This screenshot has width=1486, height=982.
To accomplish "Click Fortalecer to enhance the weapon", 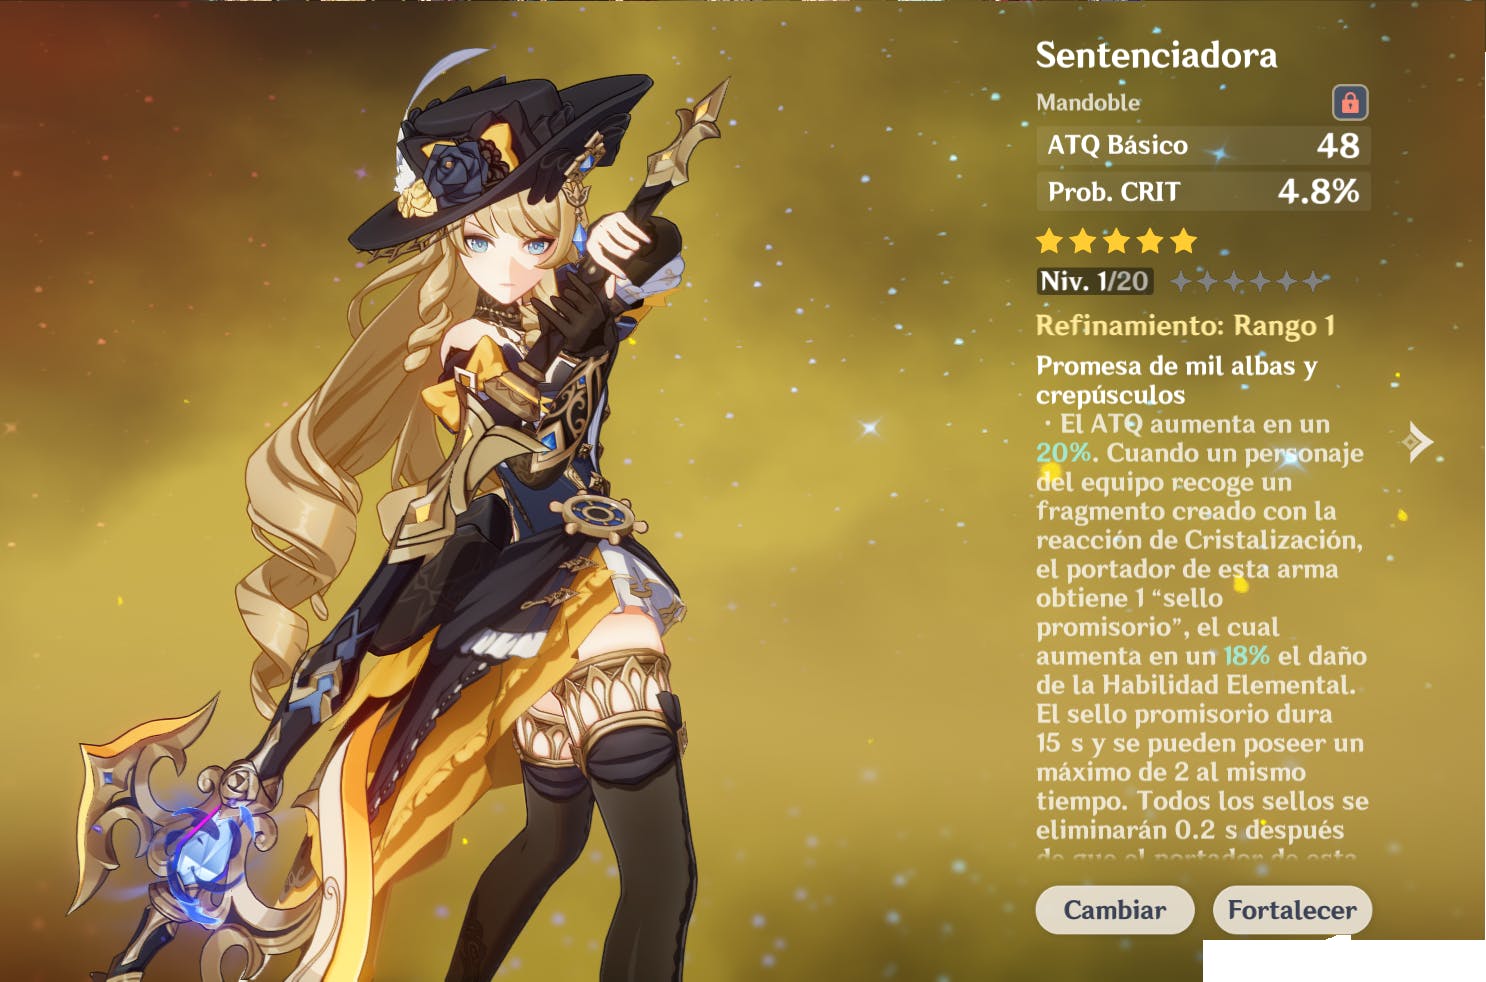I will click(1292, 910).
